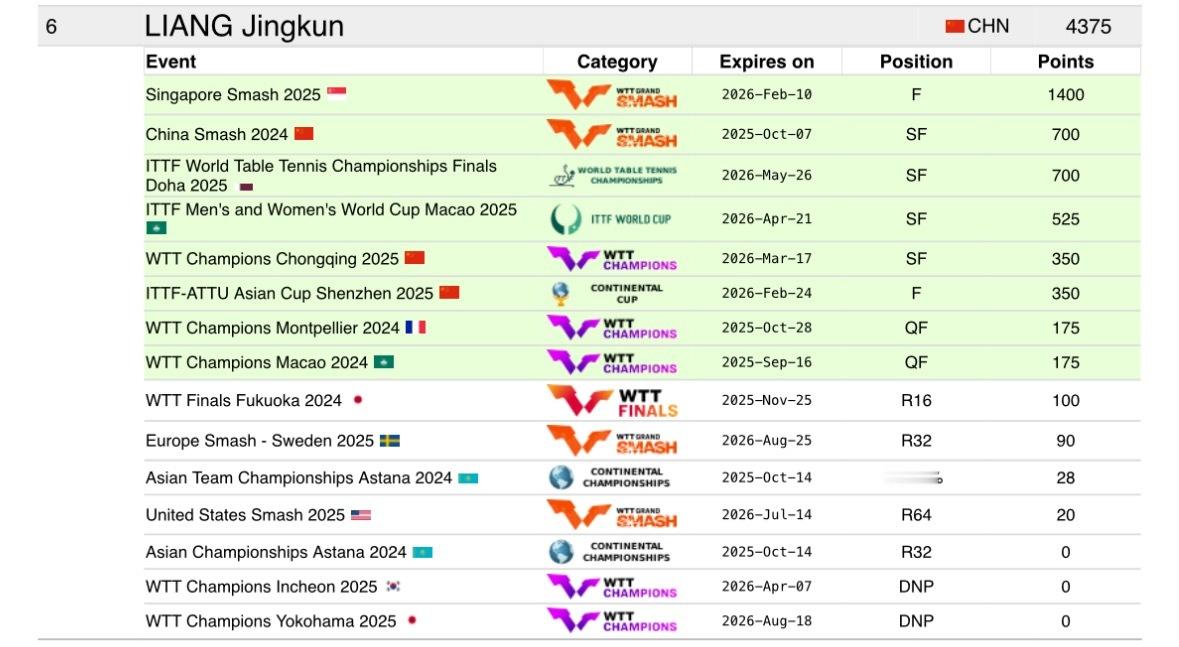Image resolution: width=1179 pixels, height=647 pixels.
Task: Open the WTT Finals Fukuoka 2024 event
Action: [244, 401]
